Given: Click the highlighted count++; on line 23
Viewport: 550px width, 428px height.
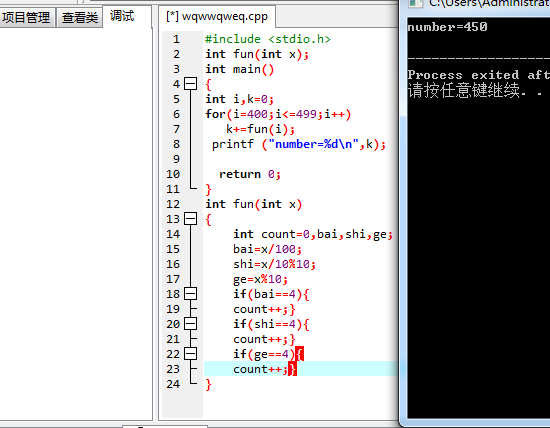Looking at the screenshot, I should point(265,369).
